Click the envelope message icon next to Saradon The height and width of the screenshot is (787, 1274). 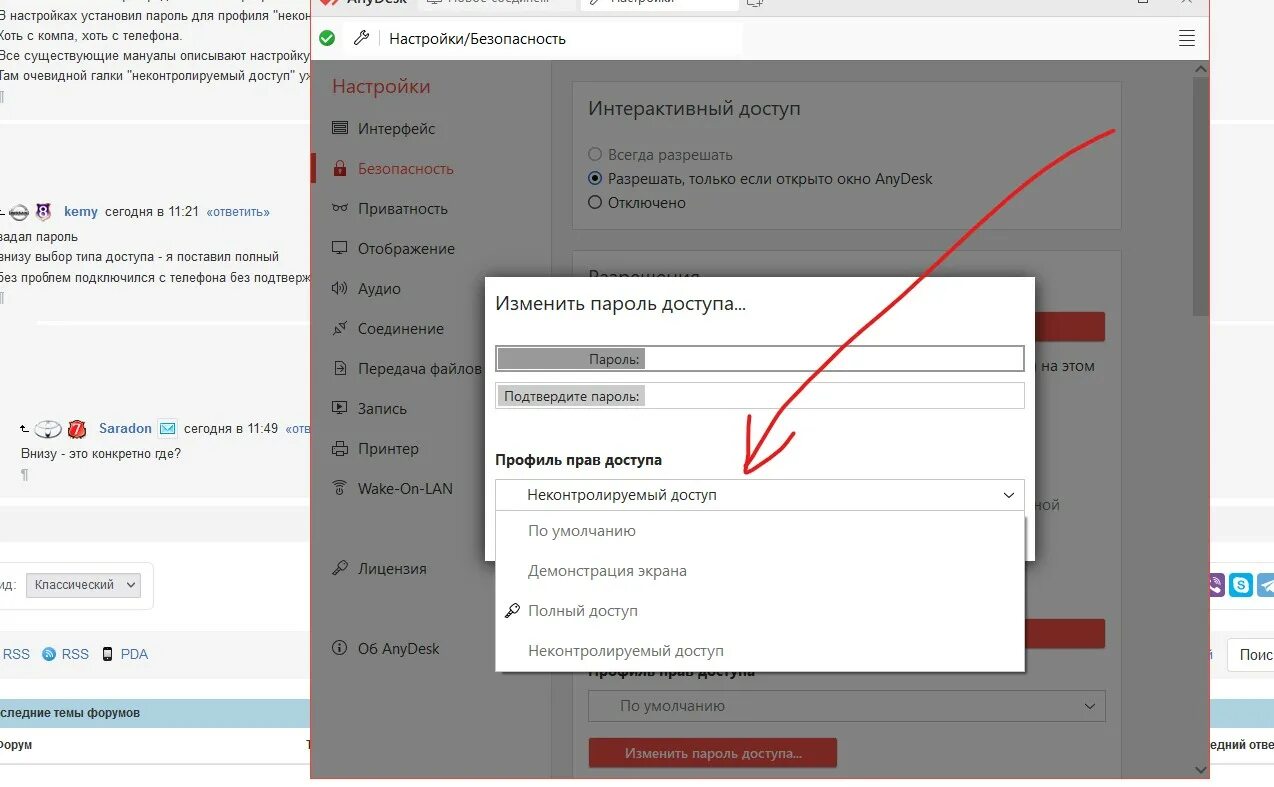click(x=168, y=429)
